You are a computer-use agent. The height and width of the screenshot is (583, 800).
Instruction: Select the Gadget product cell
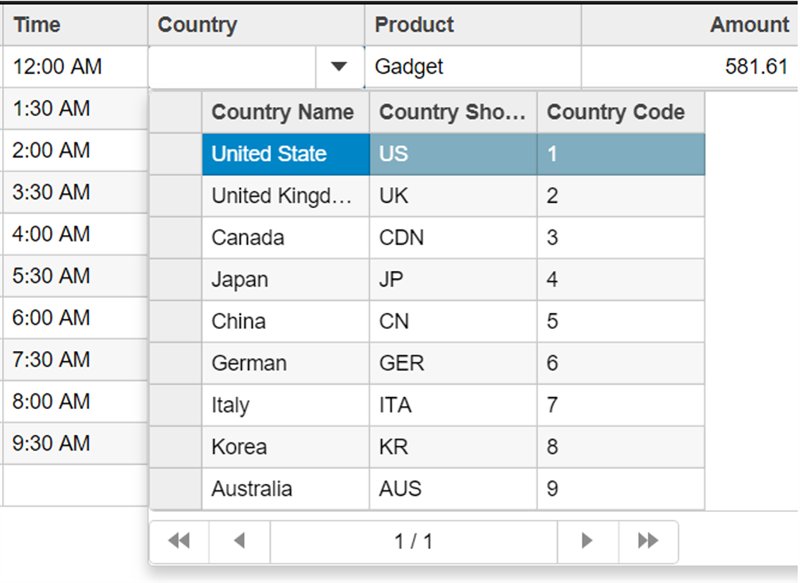coord(472,67)
